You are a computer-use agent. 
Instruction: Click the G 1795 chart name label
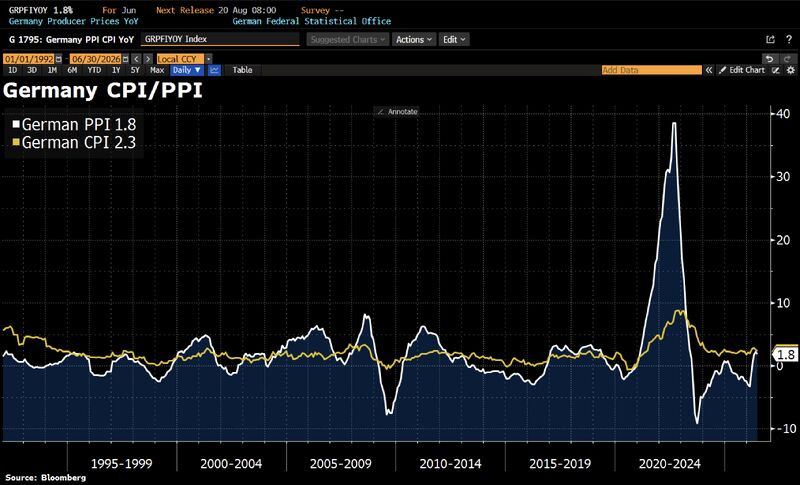pyautogui.click(x=71, y=39)
